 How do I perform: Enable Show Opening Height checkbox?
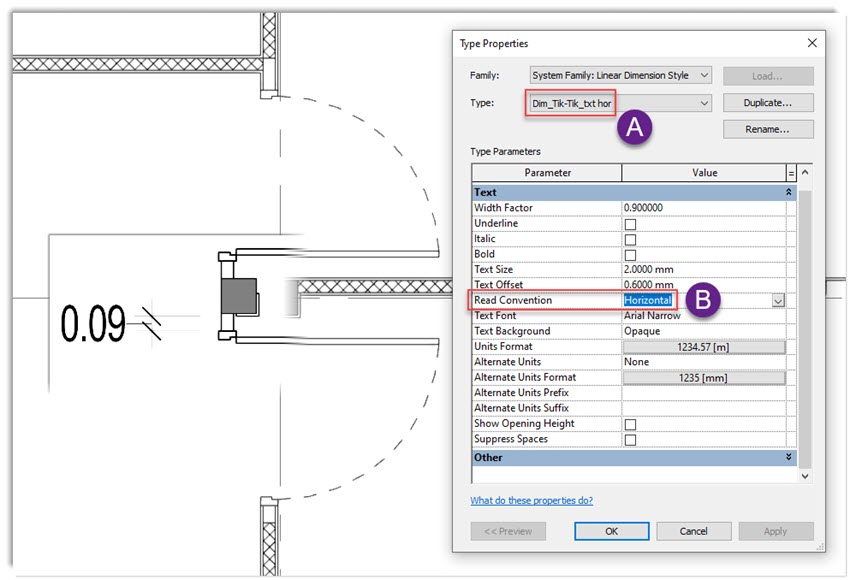pos(630,424)
